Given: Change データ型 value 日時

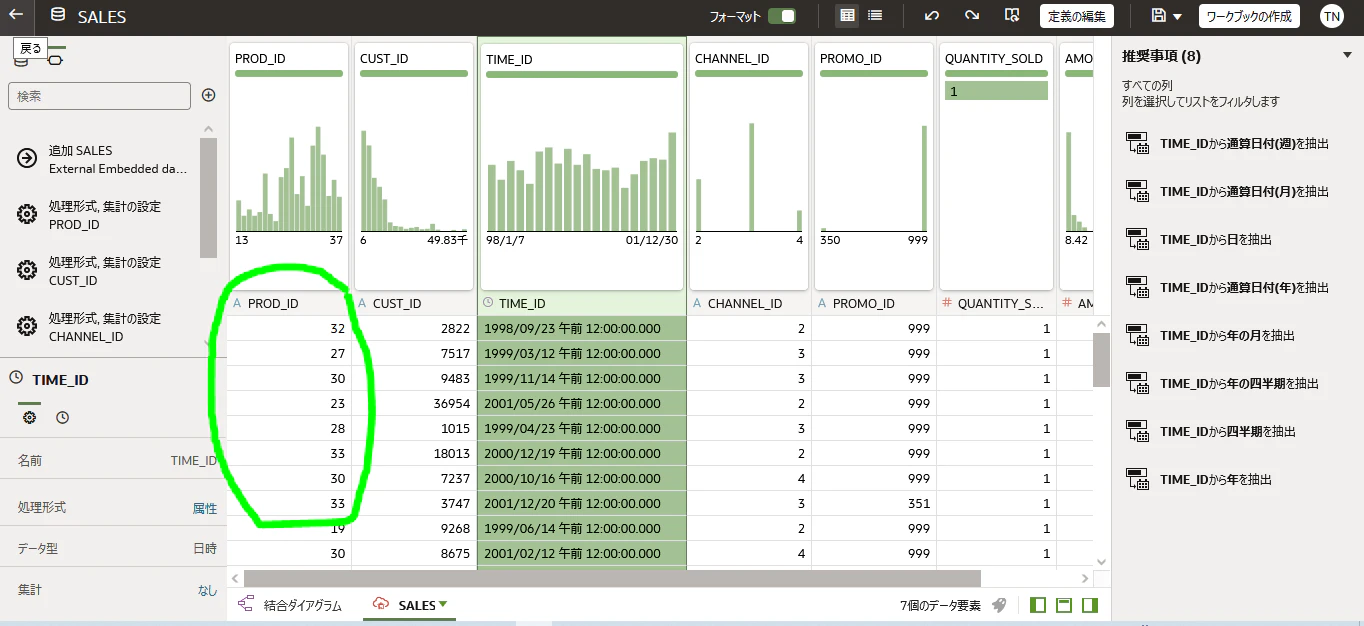Looking at the screenshot, I should pos(205,548).
